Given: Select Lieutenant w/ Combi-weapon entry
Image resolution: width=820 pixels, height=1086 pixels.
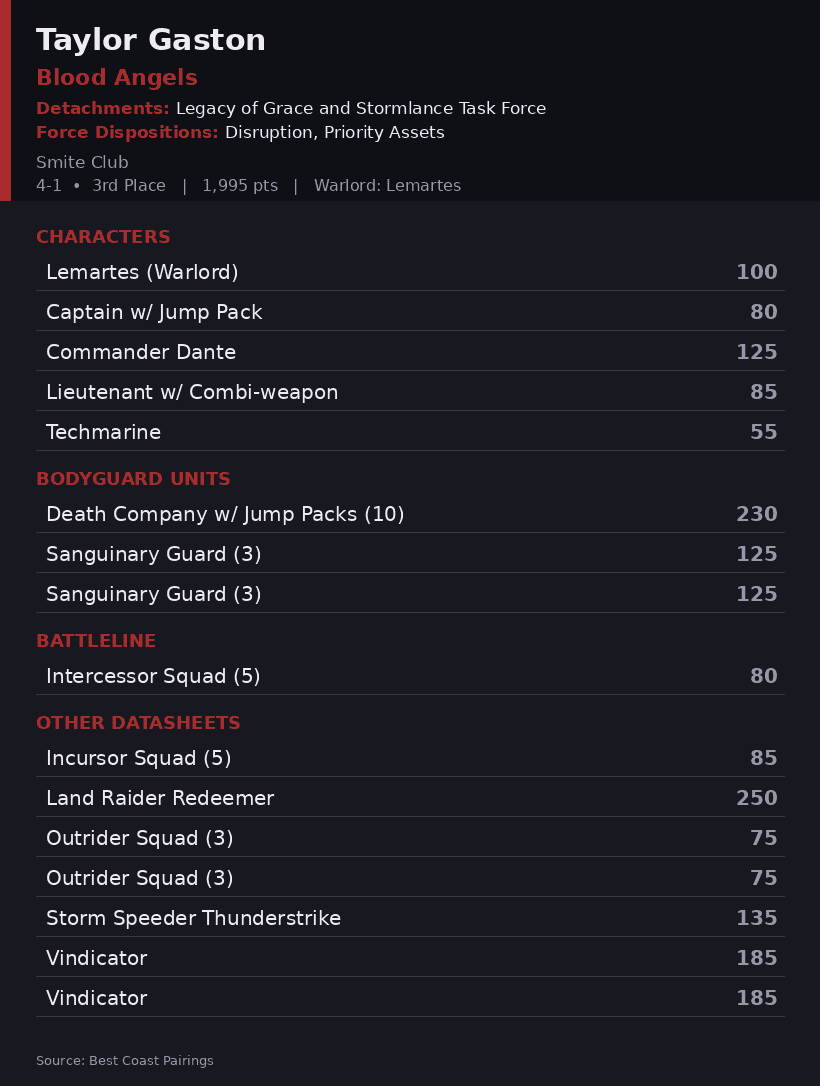Looking at the screenshot, I should (x=410, y=392).
